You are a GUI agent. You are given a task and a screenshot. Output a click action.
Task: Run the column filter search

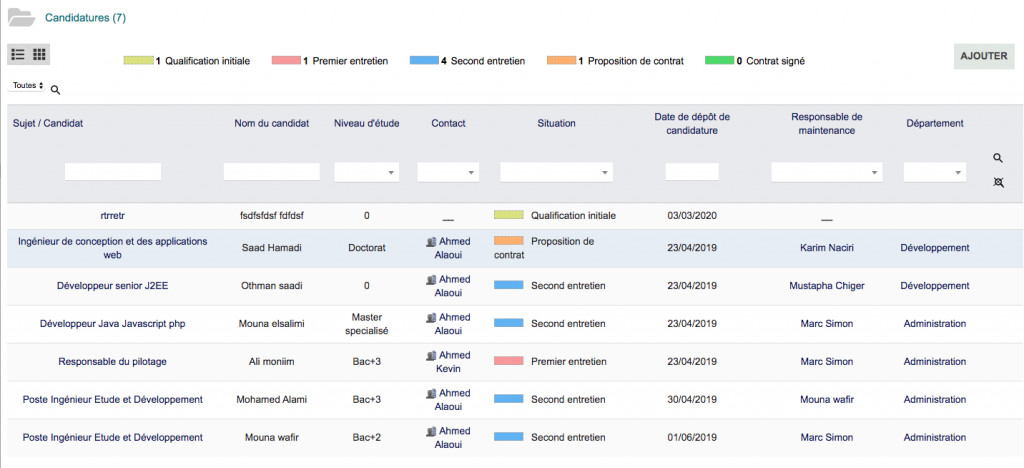[998, 158]
